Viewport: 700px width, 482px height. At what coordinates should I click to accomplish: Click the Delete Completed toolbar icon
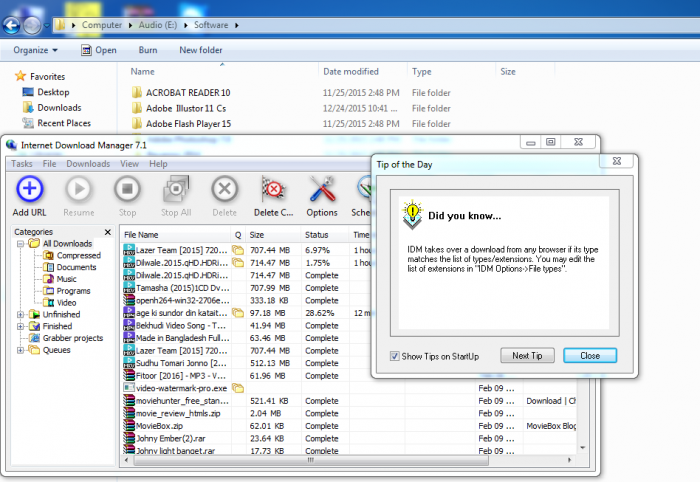point(273,189)
